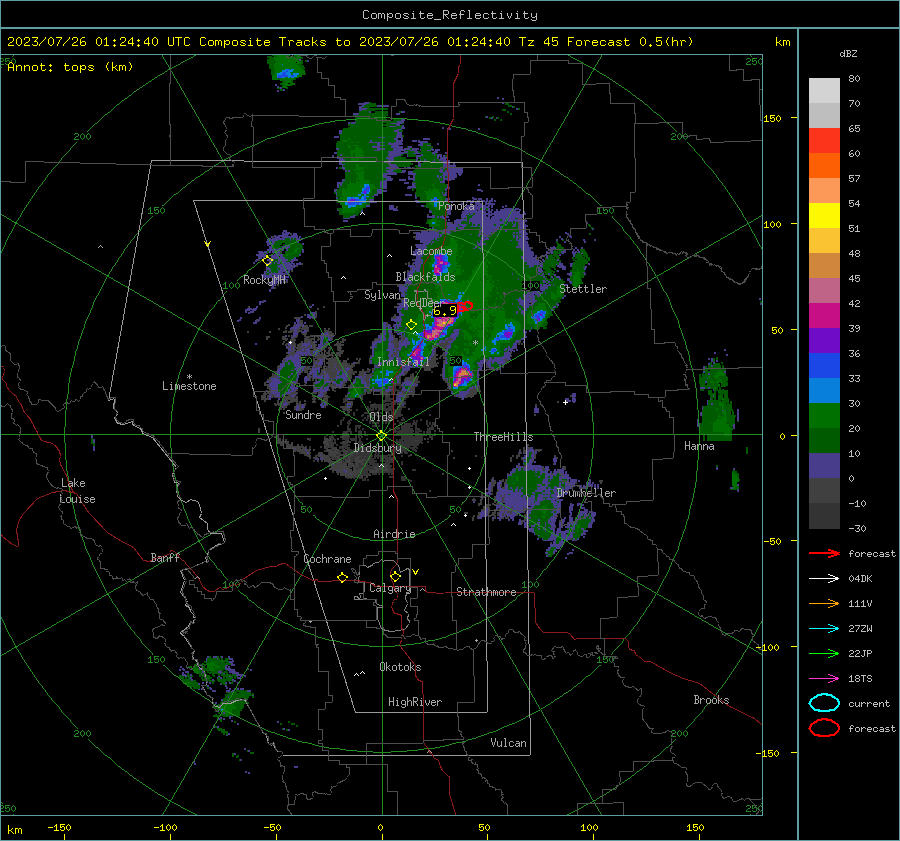Click the yellow diamond marker above Calgary
This screenshot has height=841, width=900.
pos(395,576)
